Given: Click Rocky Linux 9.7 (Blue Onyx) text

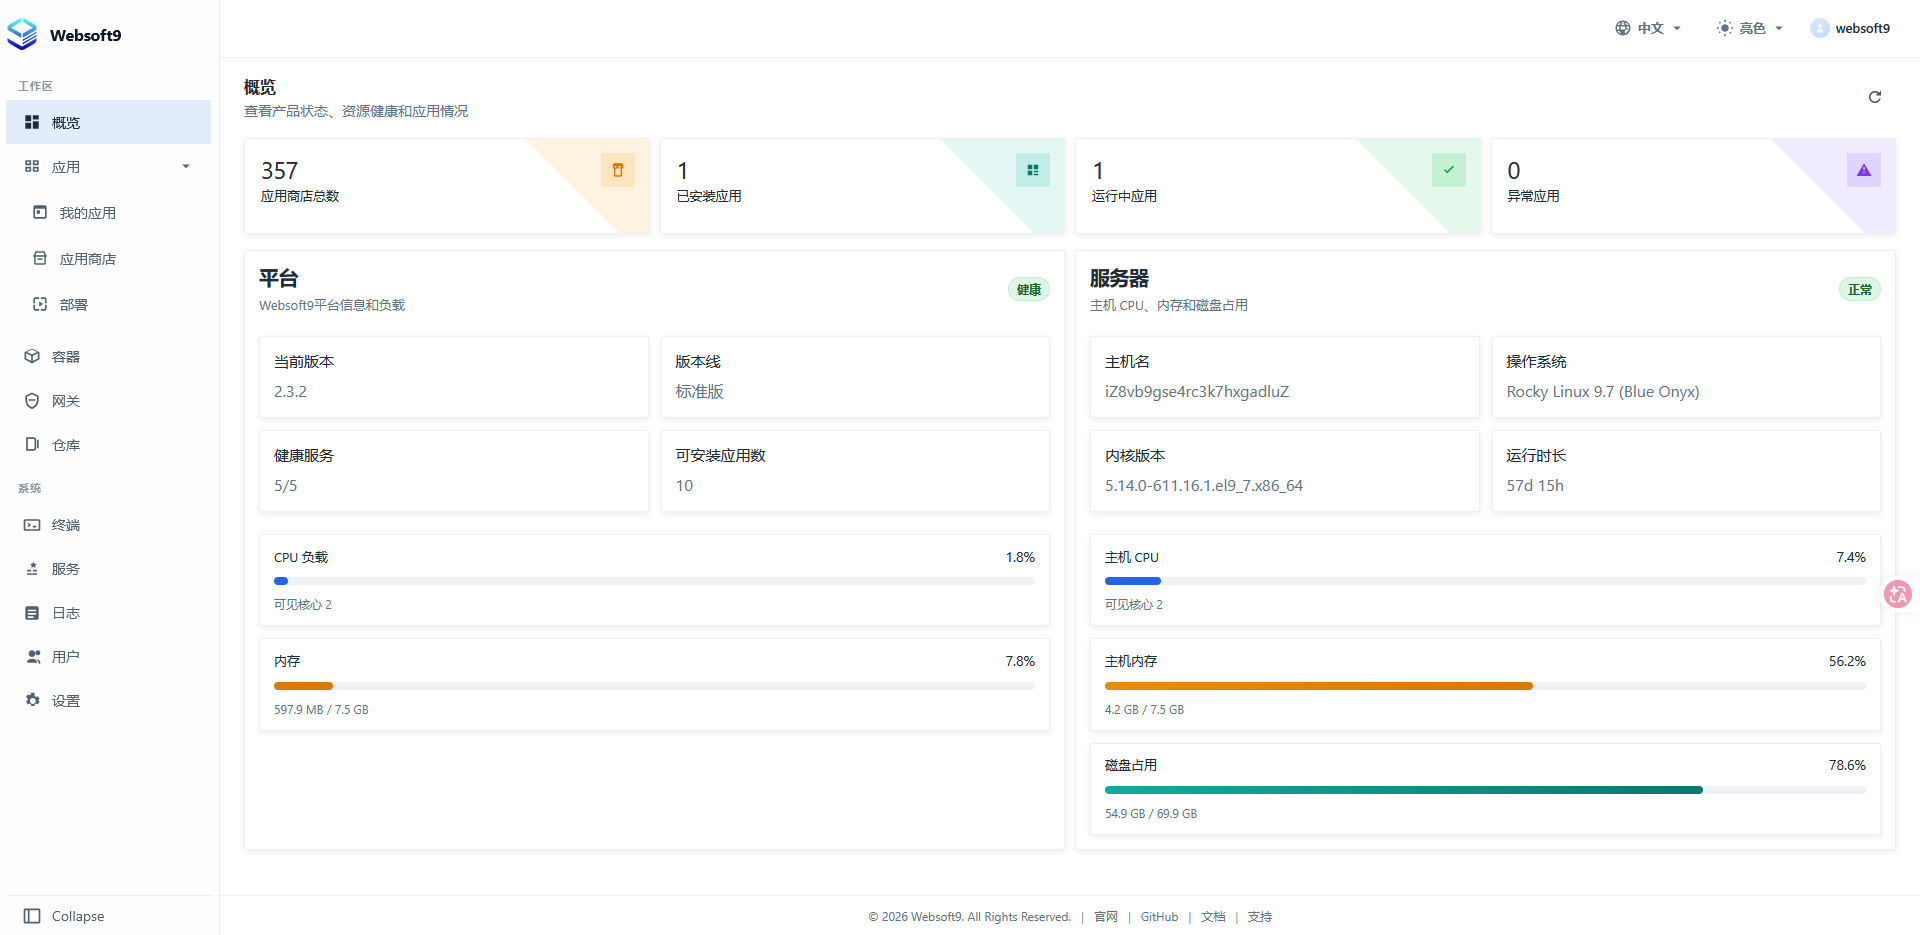Looking at the screenshot, I should click(1603, 392).
